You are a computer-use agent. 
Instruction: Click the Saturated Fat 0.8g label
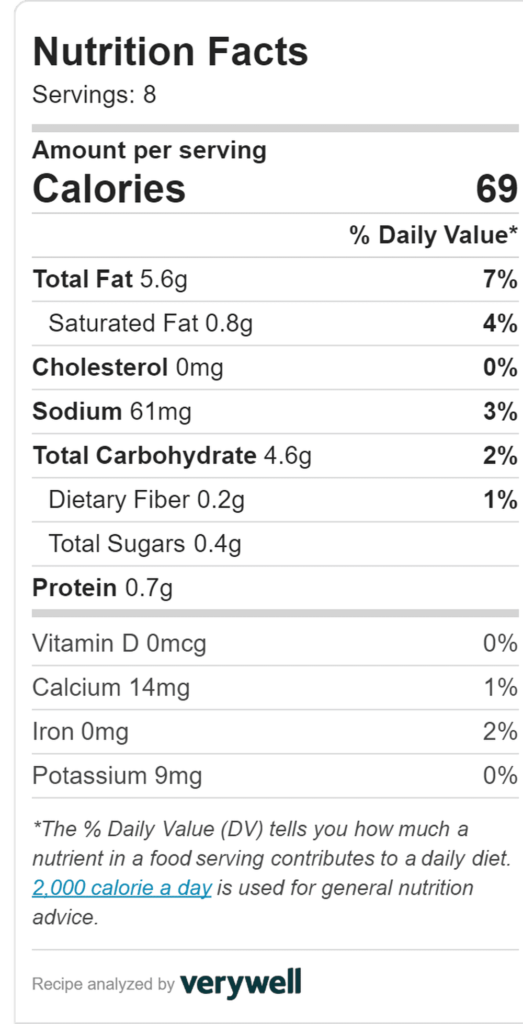click(150, 324)
